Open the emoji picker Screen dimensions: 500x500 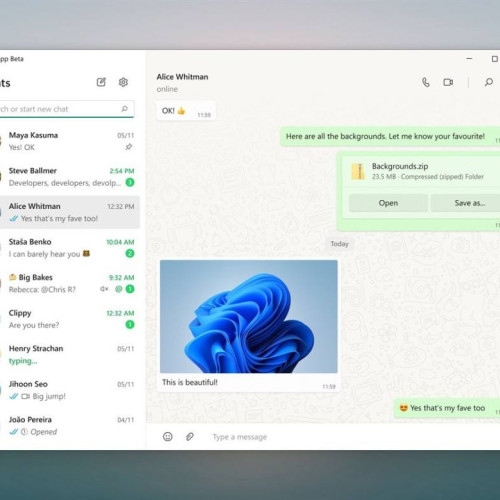coord(168,436)
